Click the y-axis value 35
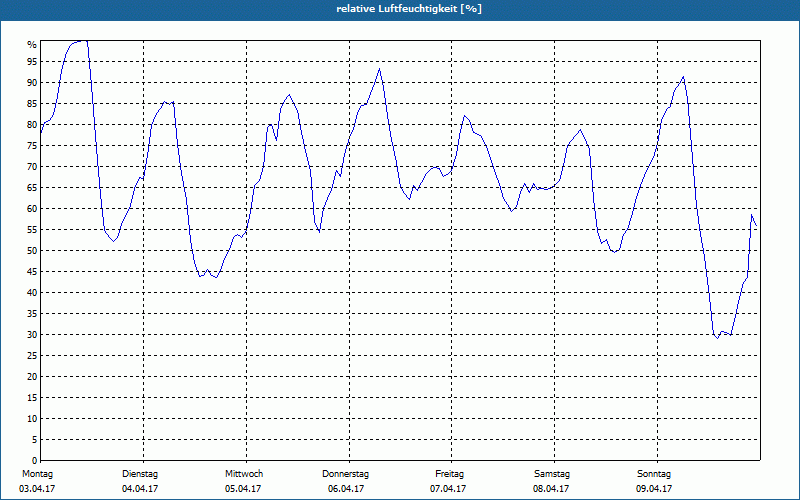Viewport: 800px width, 500px height. pos(32,314)
